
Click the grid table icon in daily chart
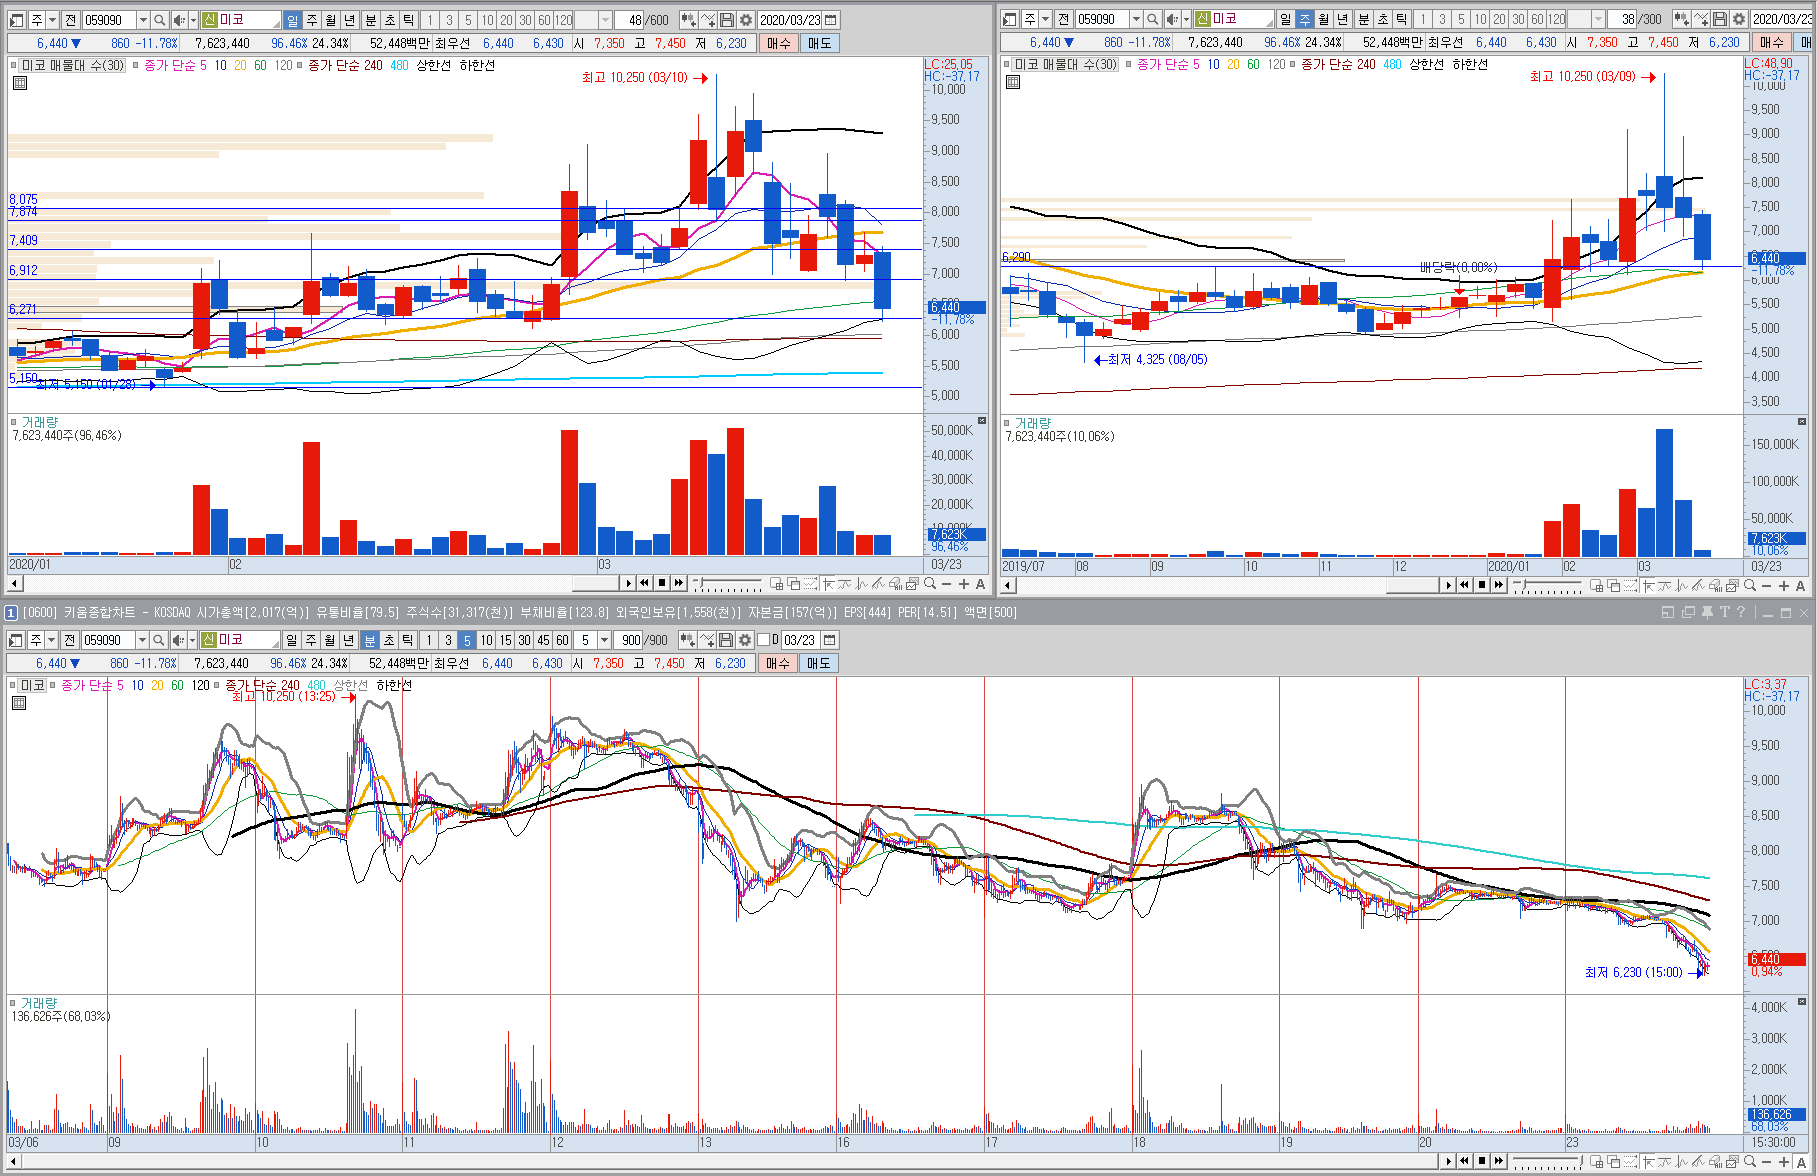19,83
